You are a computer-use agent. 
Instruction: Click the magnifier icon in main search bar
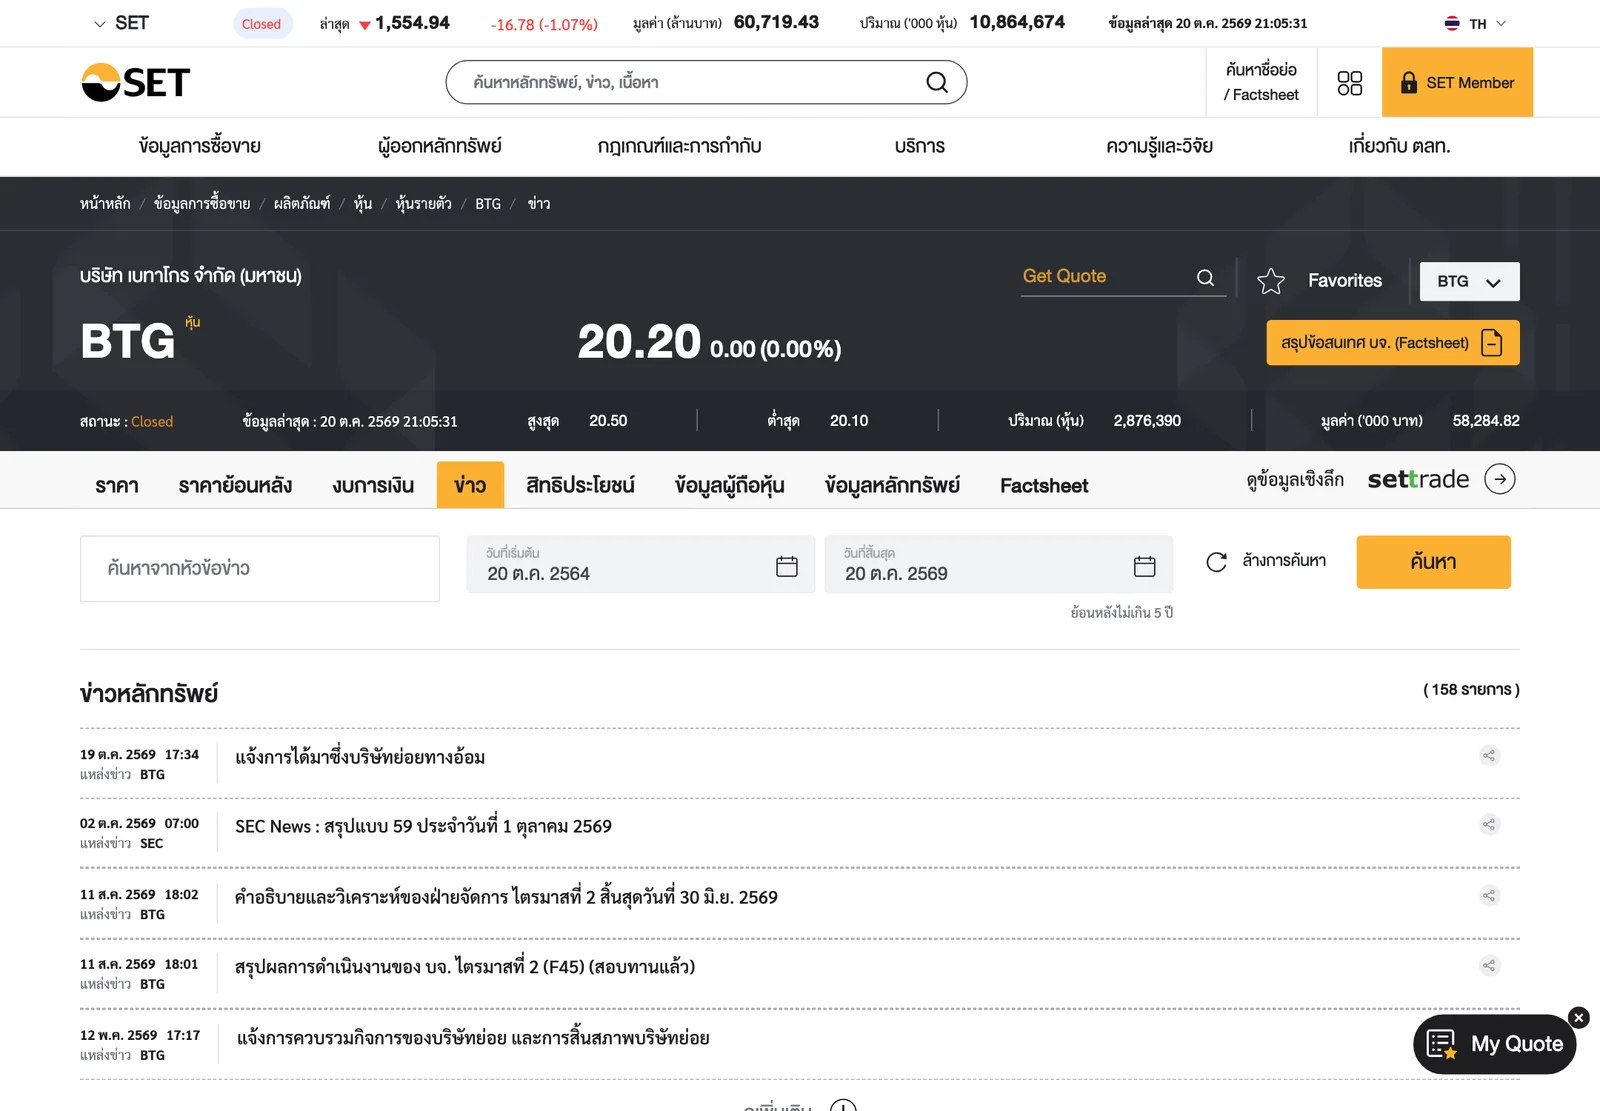[937, 82]
